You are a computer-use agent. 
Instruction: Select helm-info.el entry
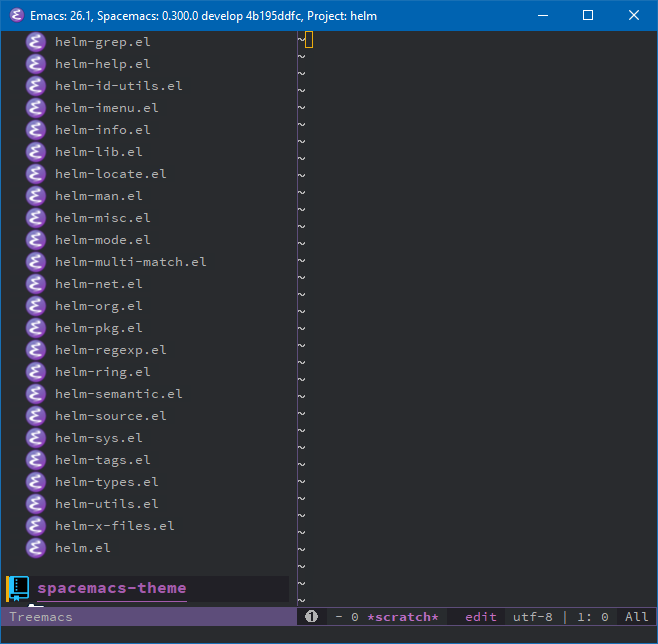point(103,130)
